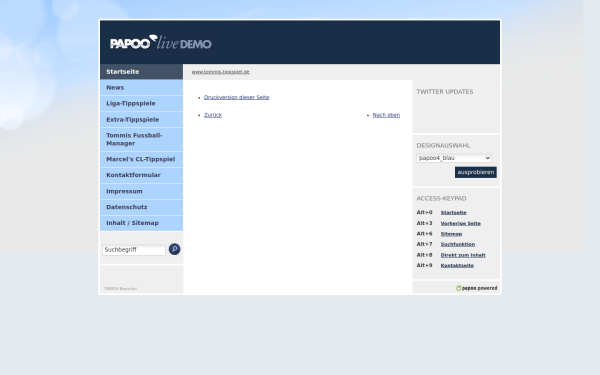Open Marcel's CL-Tippspiel page
This screenshot has height=375, width=600.
point(142,159)
